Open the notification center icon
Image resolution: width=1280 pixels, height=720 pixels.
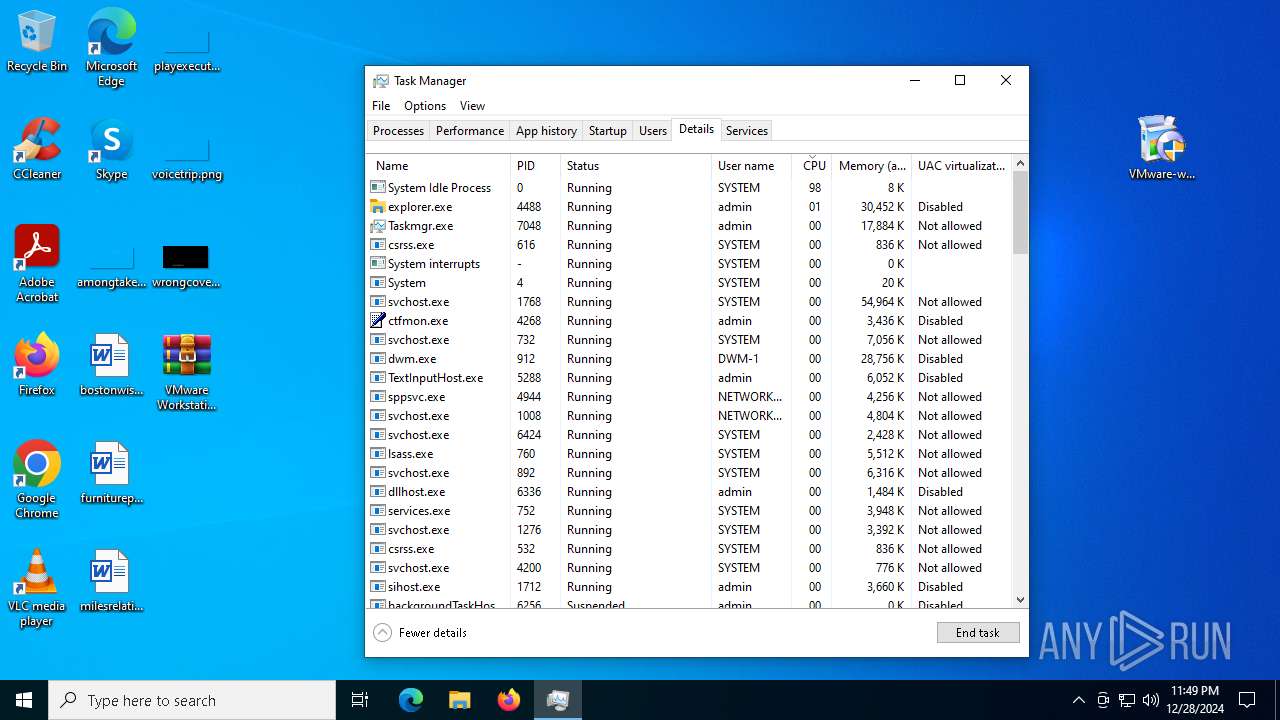(1247, 700)
